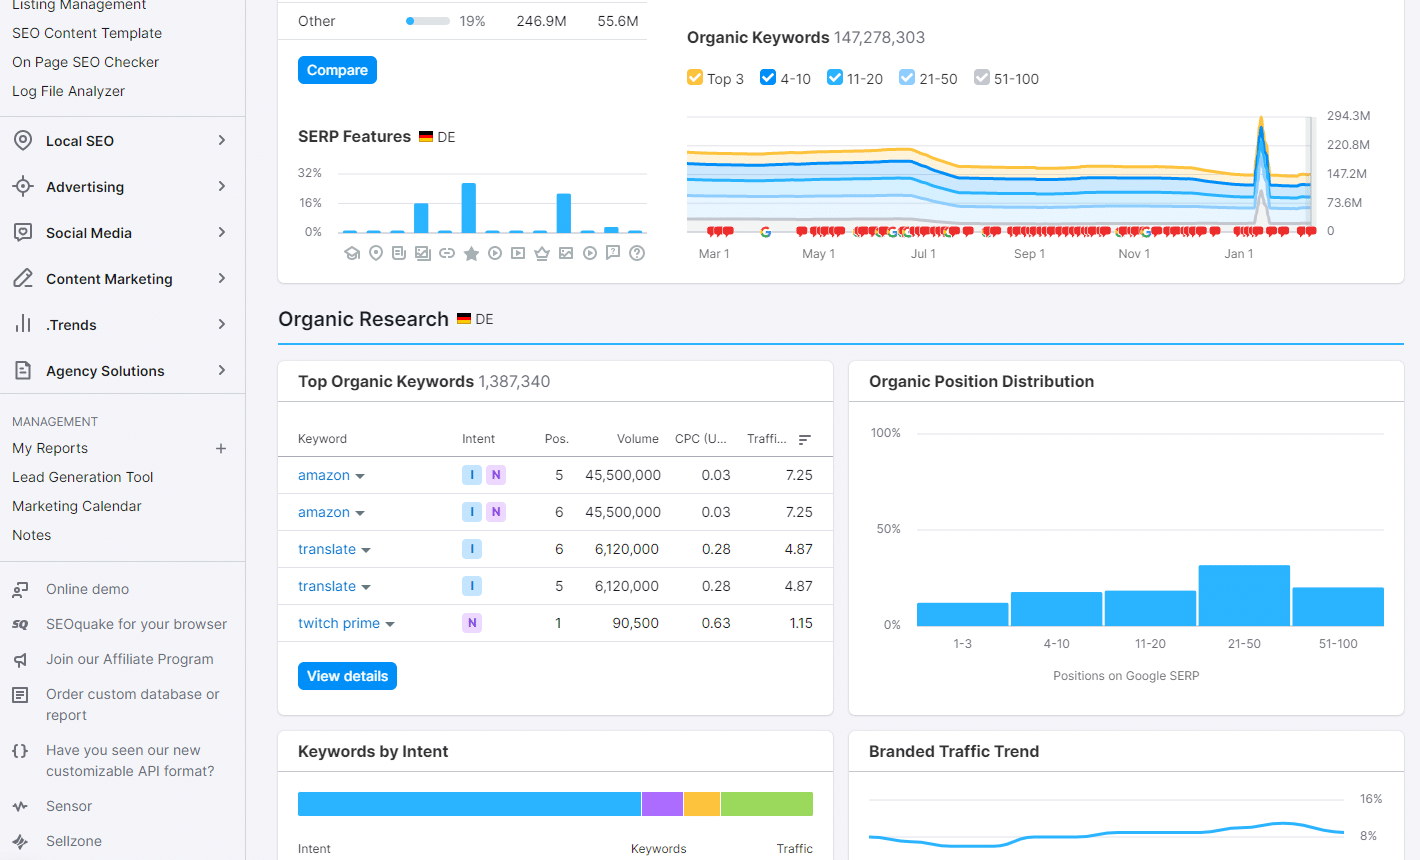The height and width of the screenshot is (860, 1420).
Task: Expand the Agency Solutions menu chevron
Action: 222,371
